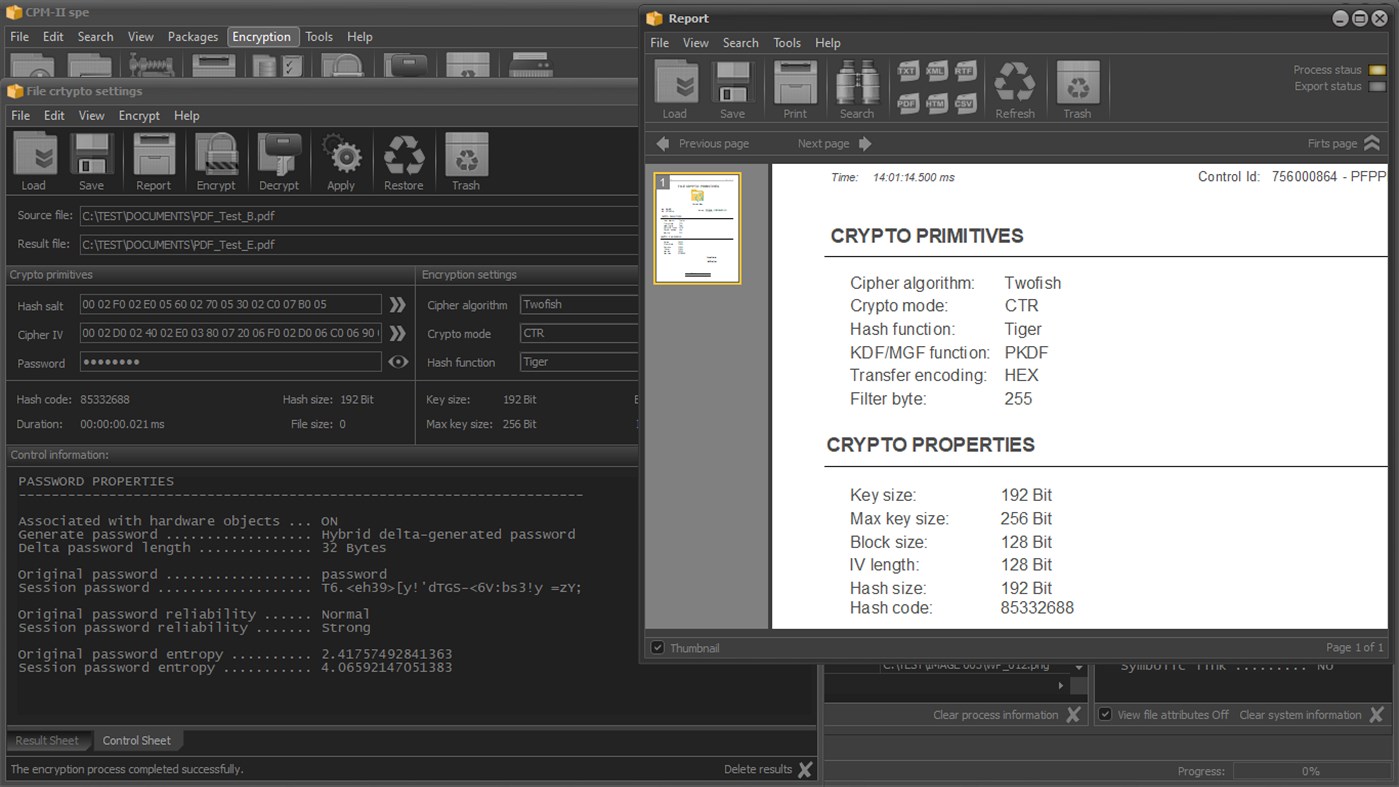This screenshot has height=787, width=1399.
Task: Toggle password visibility eye icon
Action: [398, 362]
